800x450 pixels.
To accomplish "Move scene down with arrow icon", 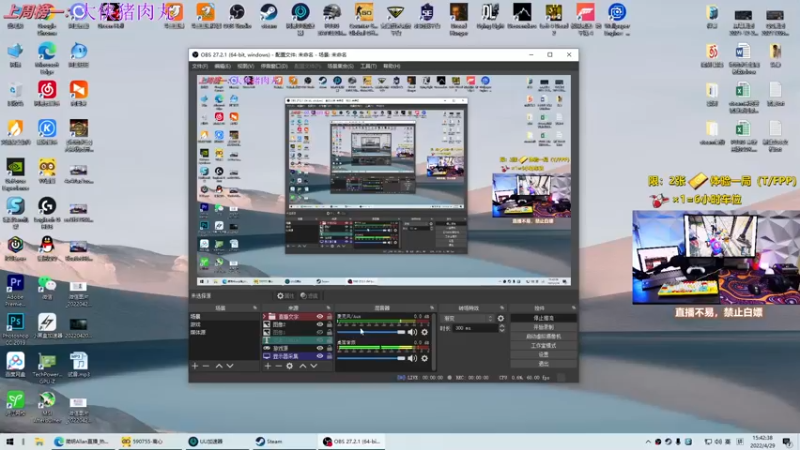I will [230, 366].
